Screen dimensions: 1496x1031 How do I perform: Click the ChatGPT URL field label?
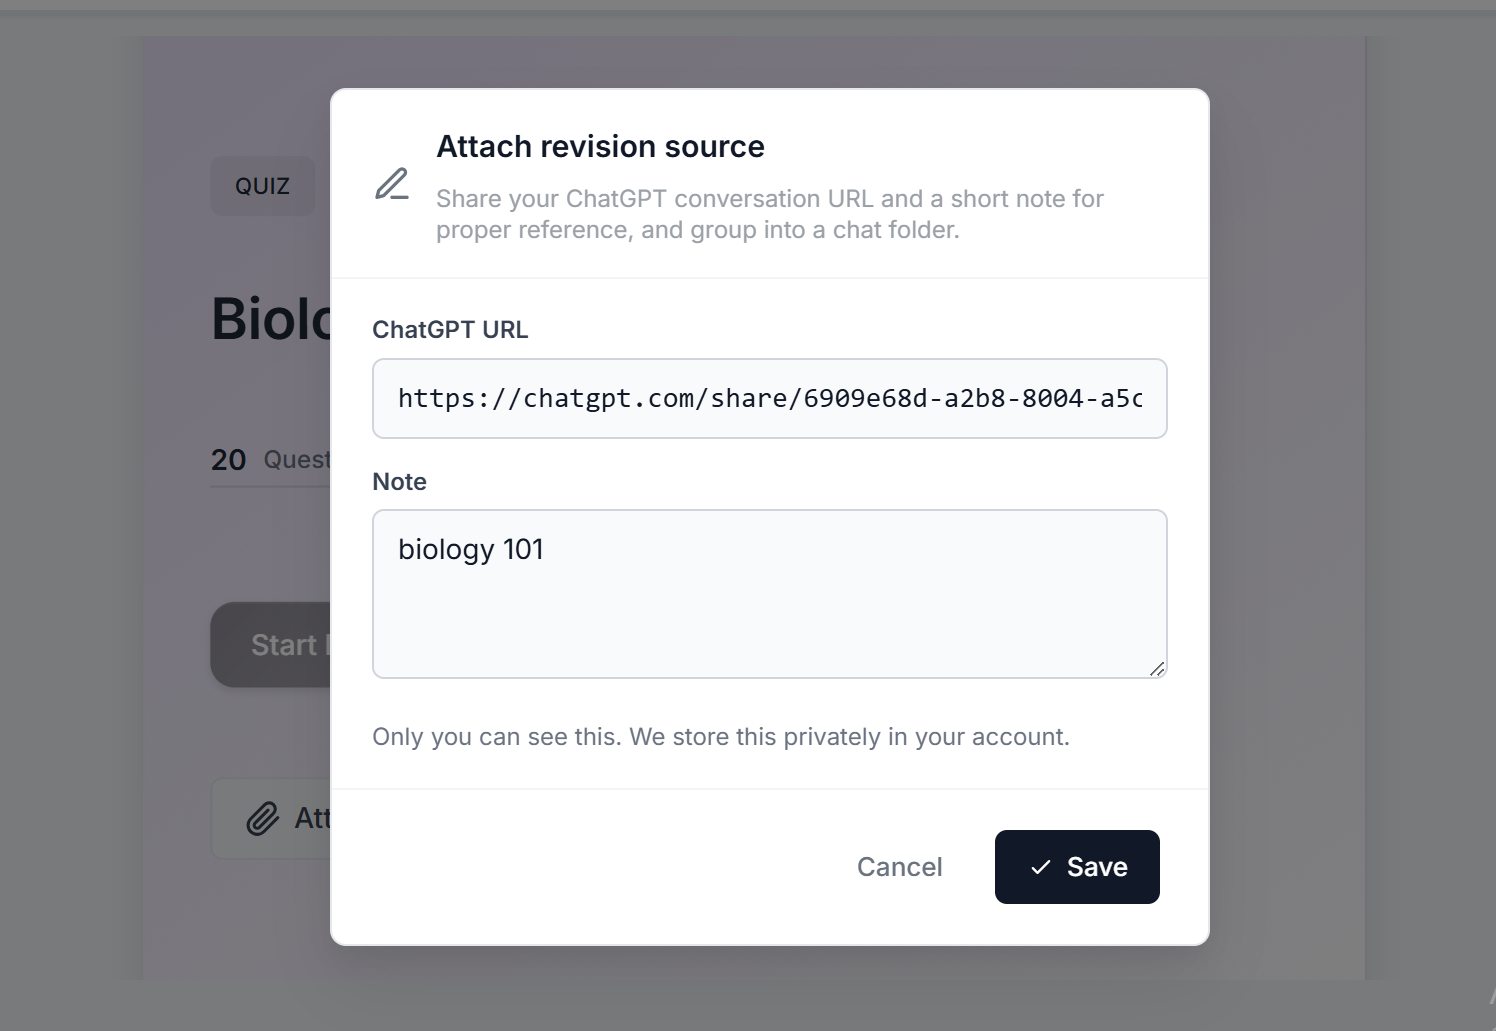450,329
